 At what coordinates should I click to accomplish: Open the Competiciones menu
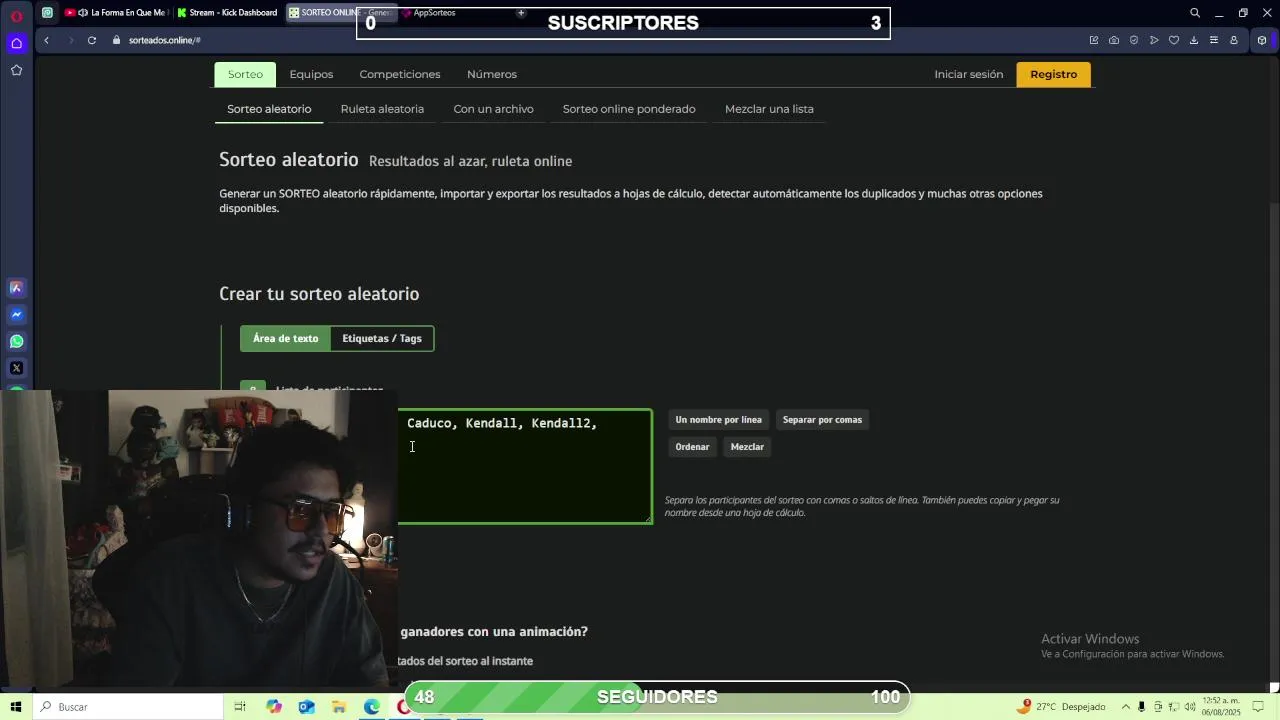coord(400,74)
